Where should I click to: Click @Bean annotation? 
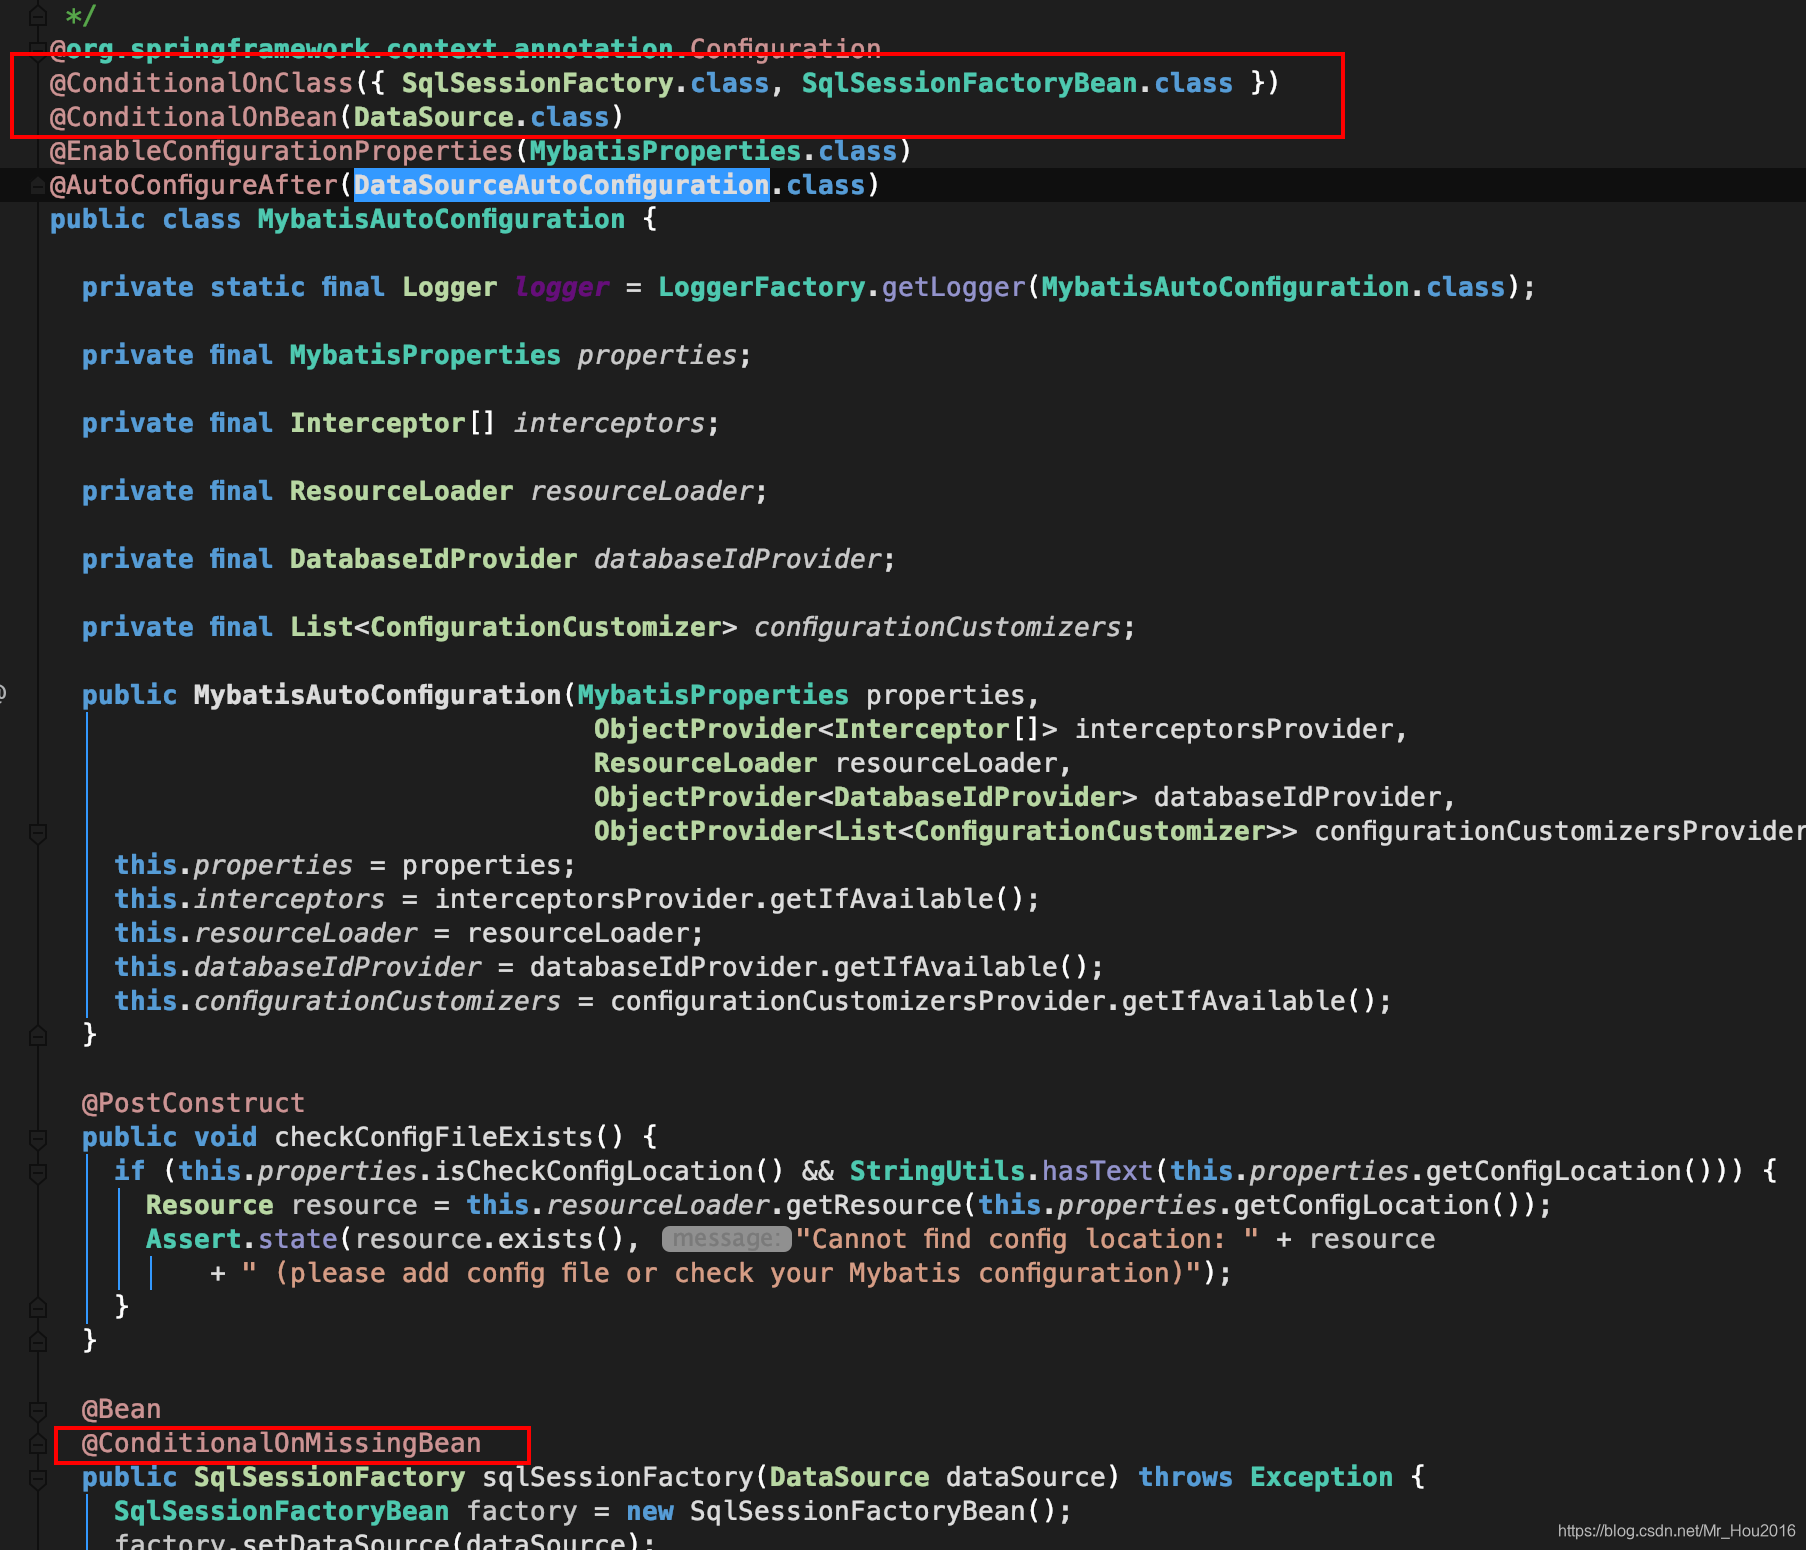121,1409
